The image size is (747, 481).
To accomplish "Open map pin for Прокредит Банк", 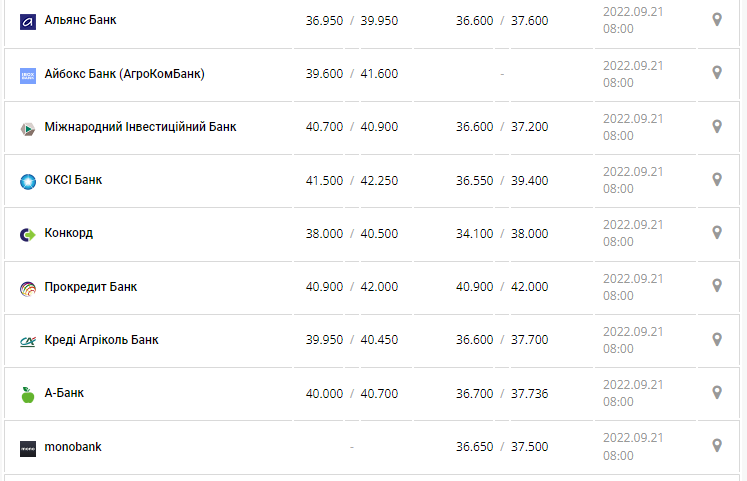I will click(716, 286).
